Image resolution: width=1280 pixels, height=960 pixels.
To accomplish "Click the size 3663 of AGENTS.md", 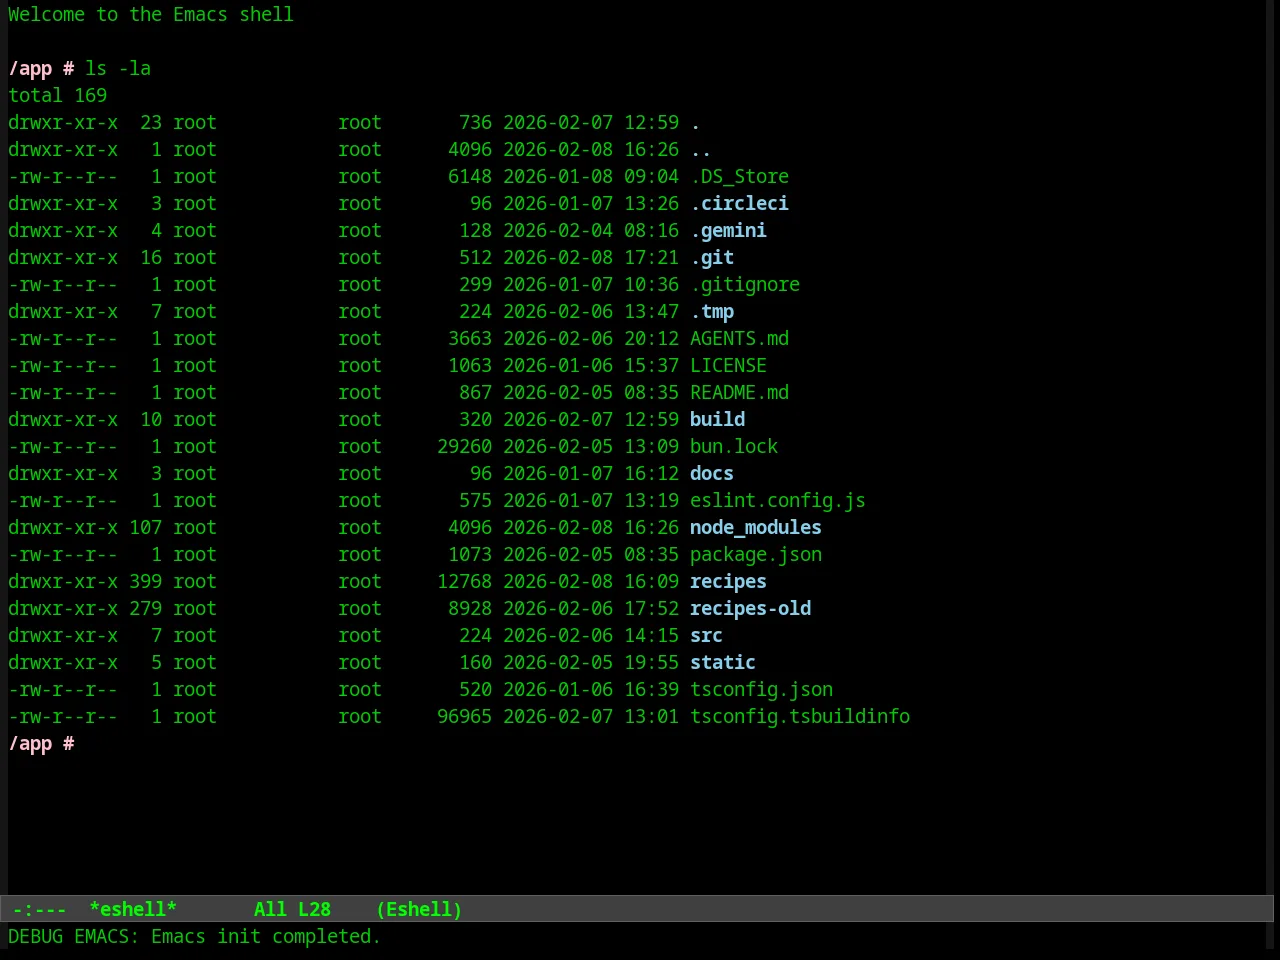I will coord(470,338).
